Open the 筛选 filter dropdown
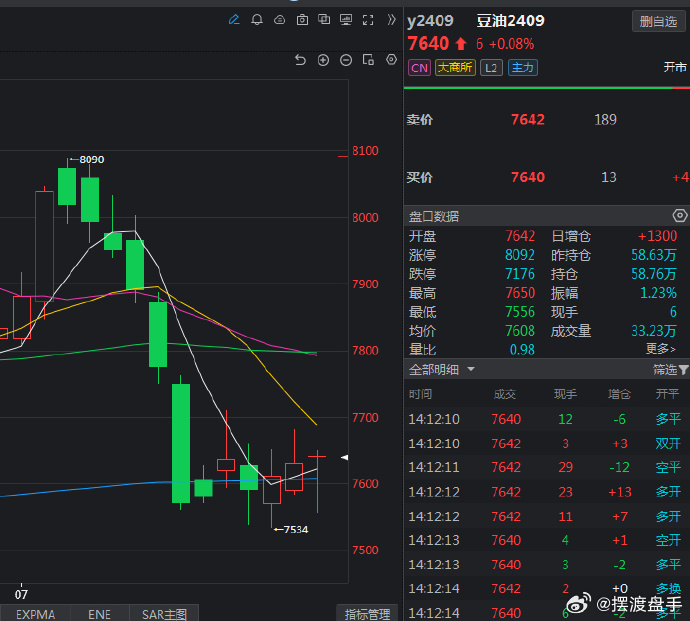Viewport: 690px width, 621px height. [670, 370]
